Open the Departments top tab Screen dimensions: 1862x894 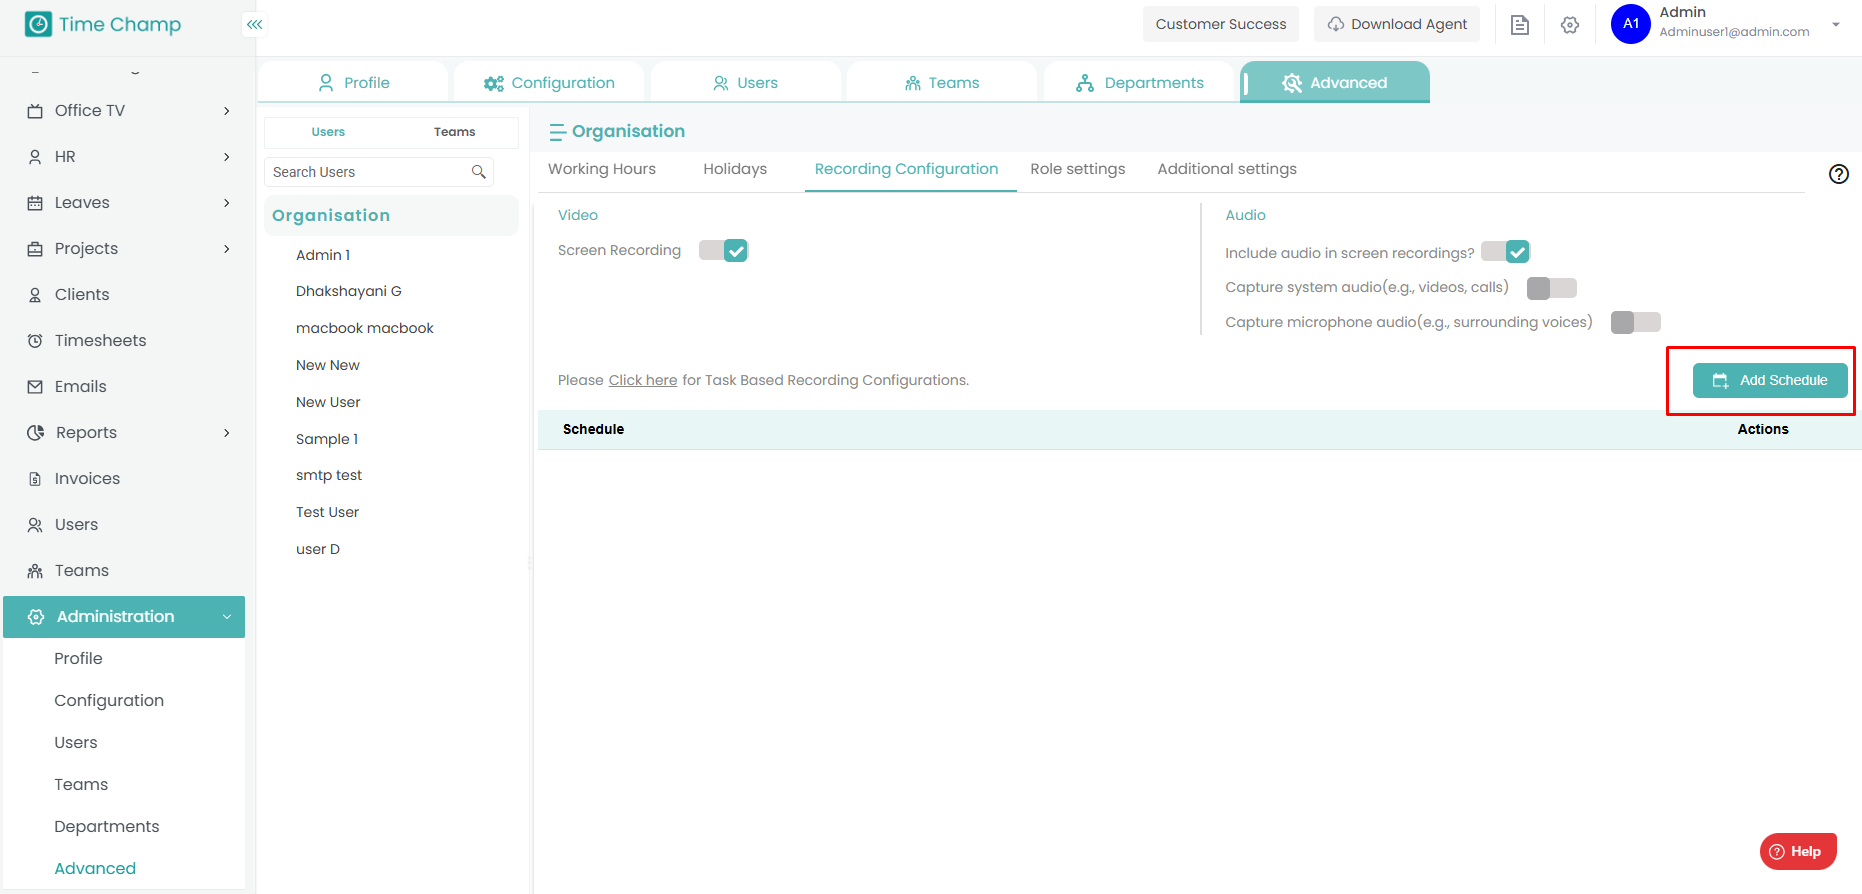pos(1140,83)
